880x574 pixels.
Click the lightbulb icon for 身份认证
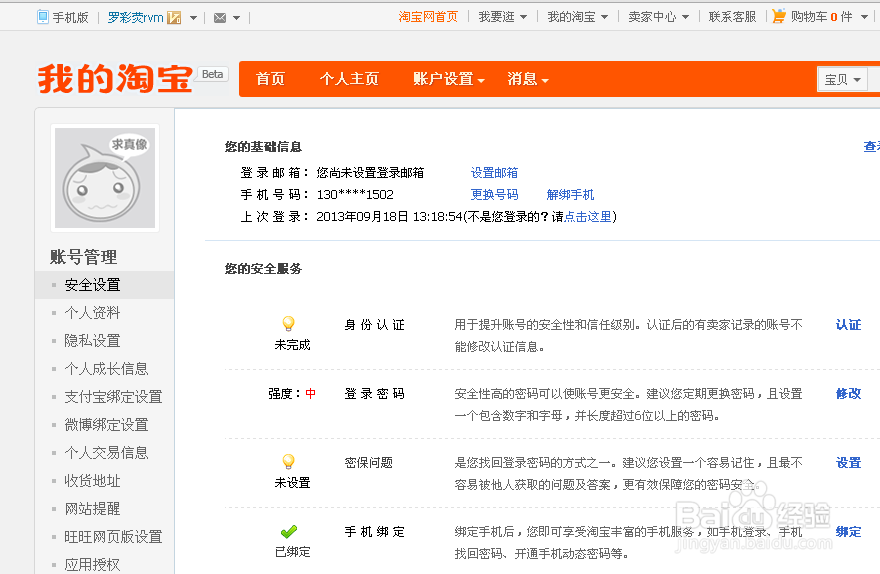pos(288,324)
